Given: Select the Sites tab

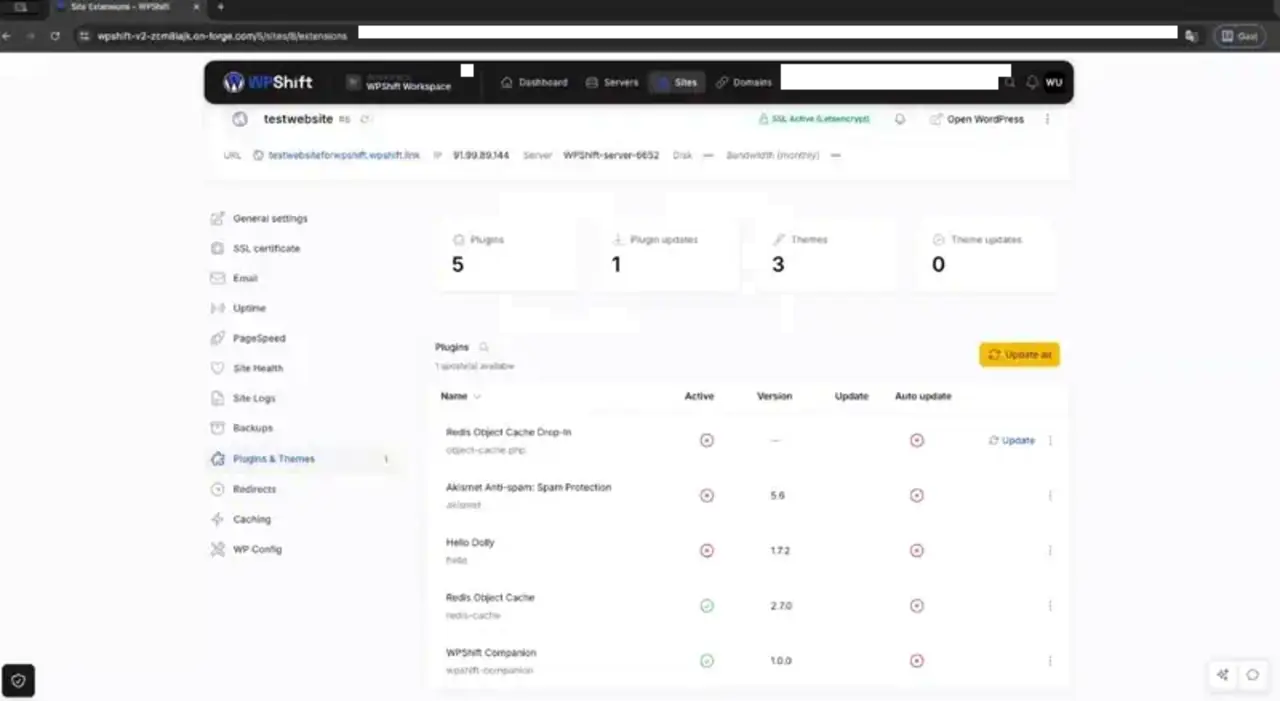Looking at the screenshot, I should click(x=677, y=82).
